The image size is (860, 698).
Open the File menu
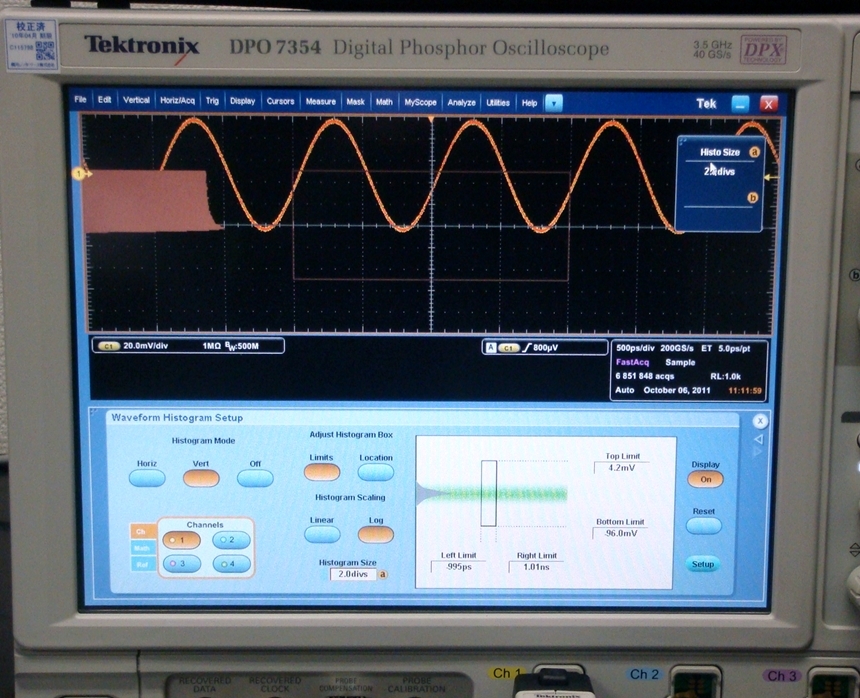click(x=80, y=100)
